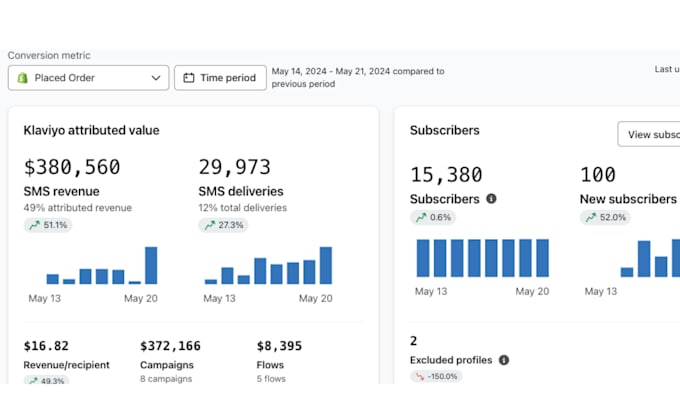This screenshot has height=409, width=680.
Task: Click the first bar in Subscribers chart
Action: 423,258
